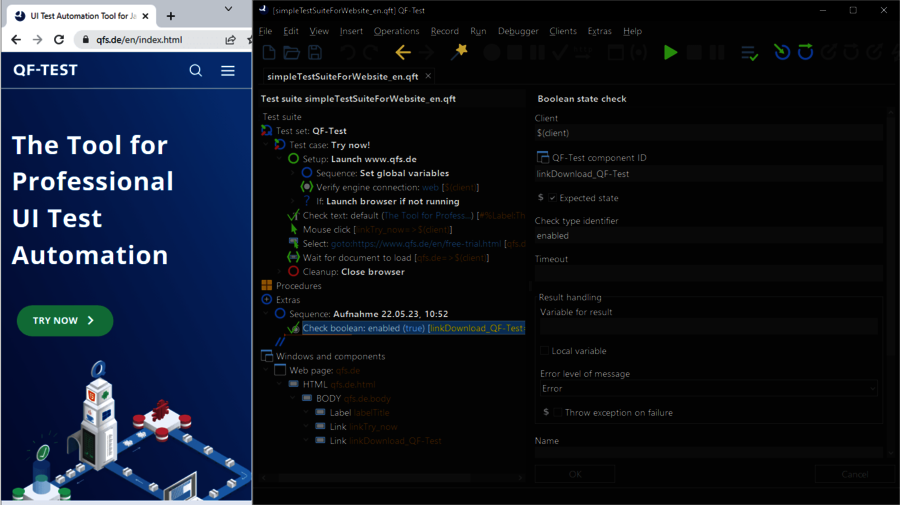
Task: Toggle the Expected state checkbox
Action: [553, 198]
